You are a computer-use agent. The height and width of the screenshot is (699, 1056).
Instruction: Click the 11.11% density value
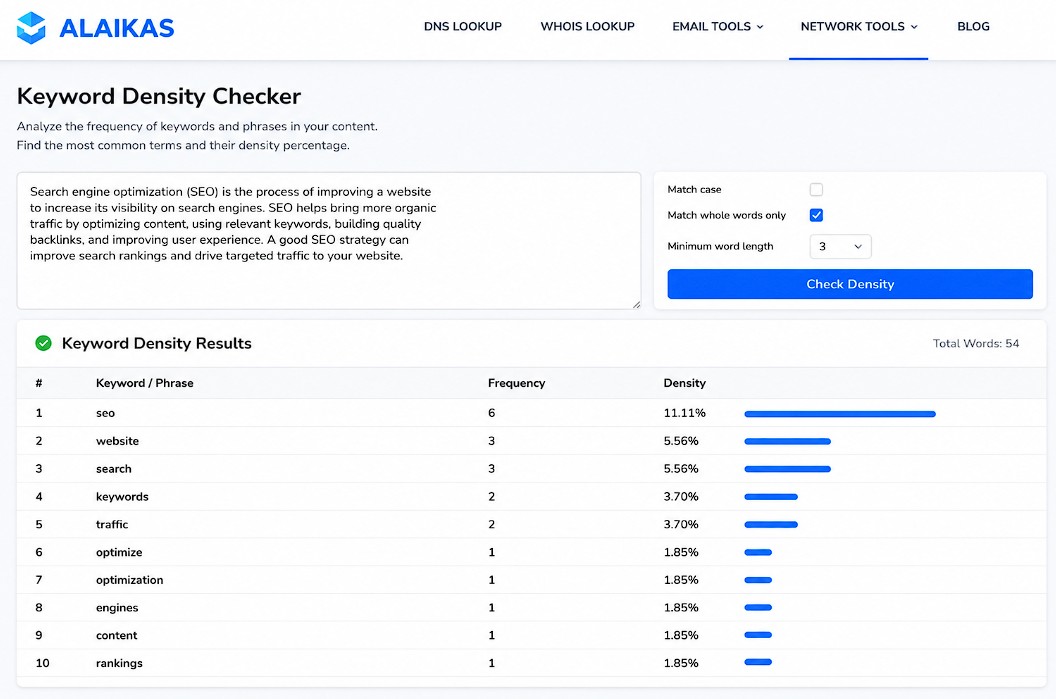[x=684, y=413]
